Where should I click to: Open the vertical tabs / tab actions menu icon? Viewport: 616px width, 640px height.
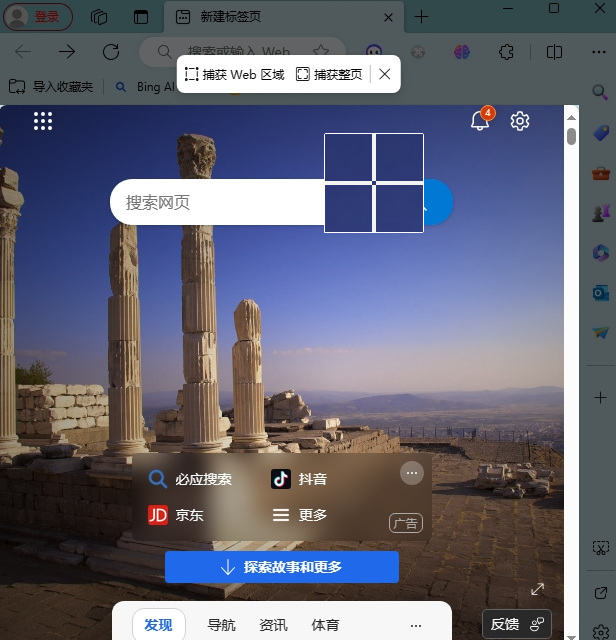click(x=141, y=17)
